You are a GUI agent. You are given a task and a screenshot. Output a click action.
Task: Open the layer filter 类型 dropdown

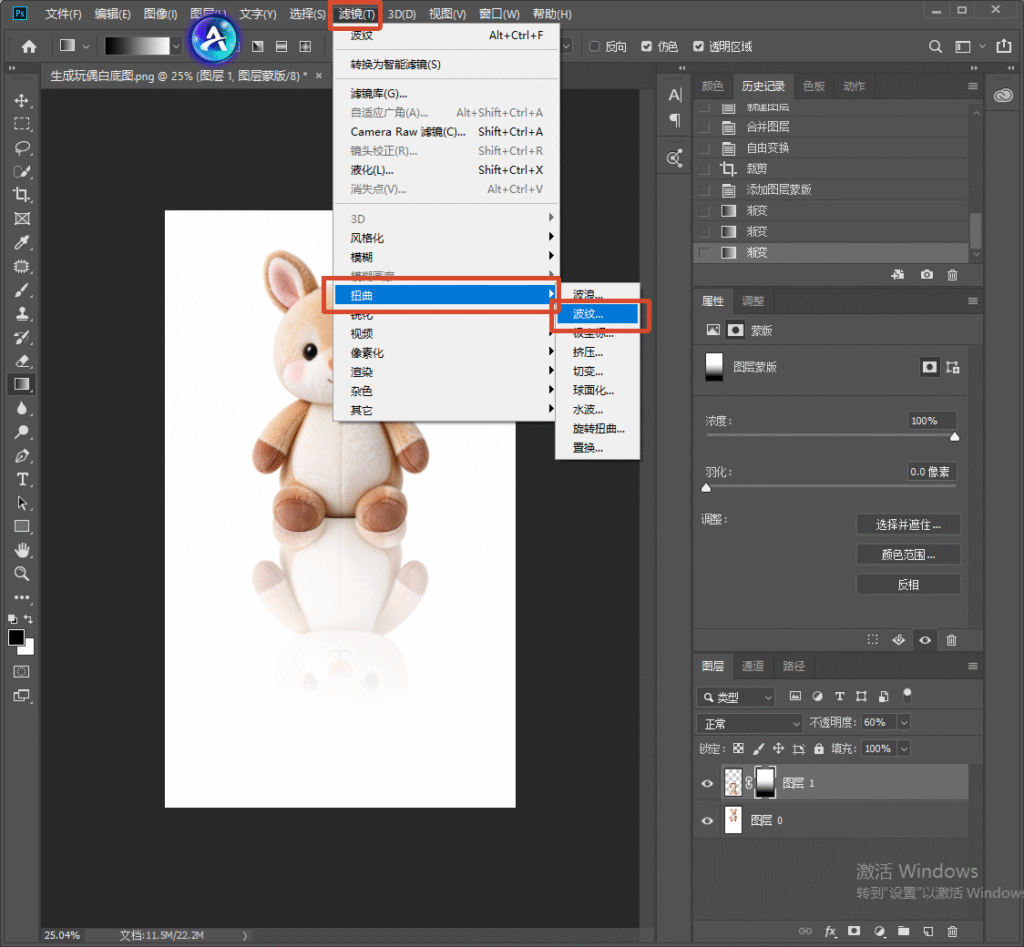(735, 698)
